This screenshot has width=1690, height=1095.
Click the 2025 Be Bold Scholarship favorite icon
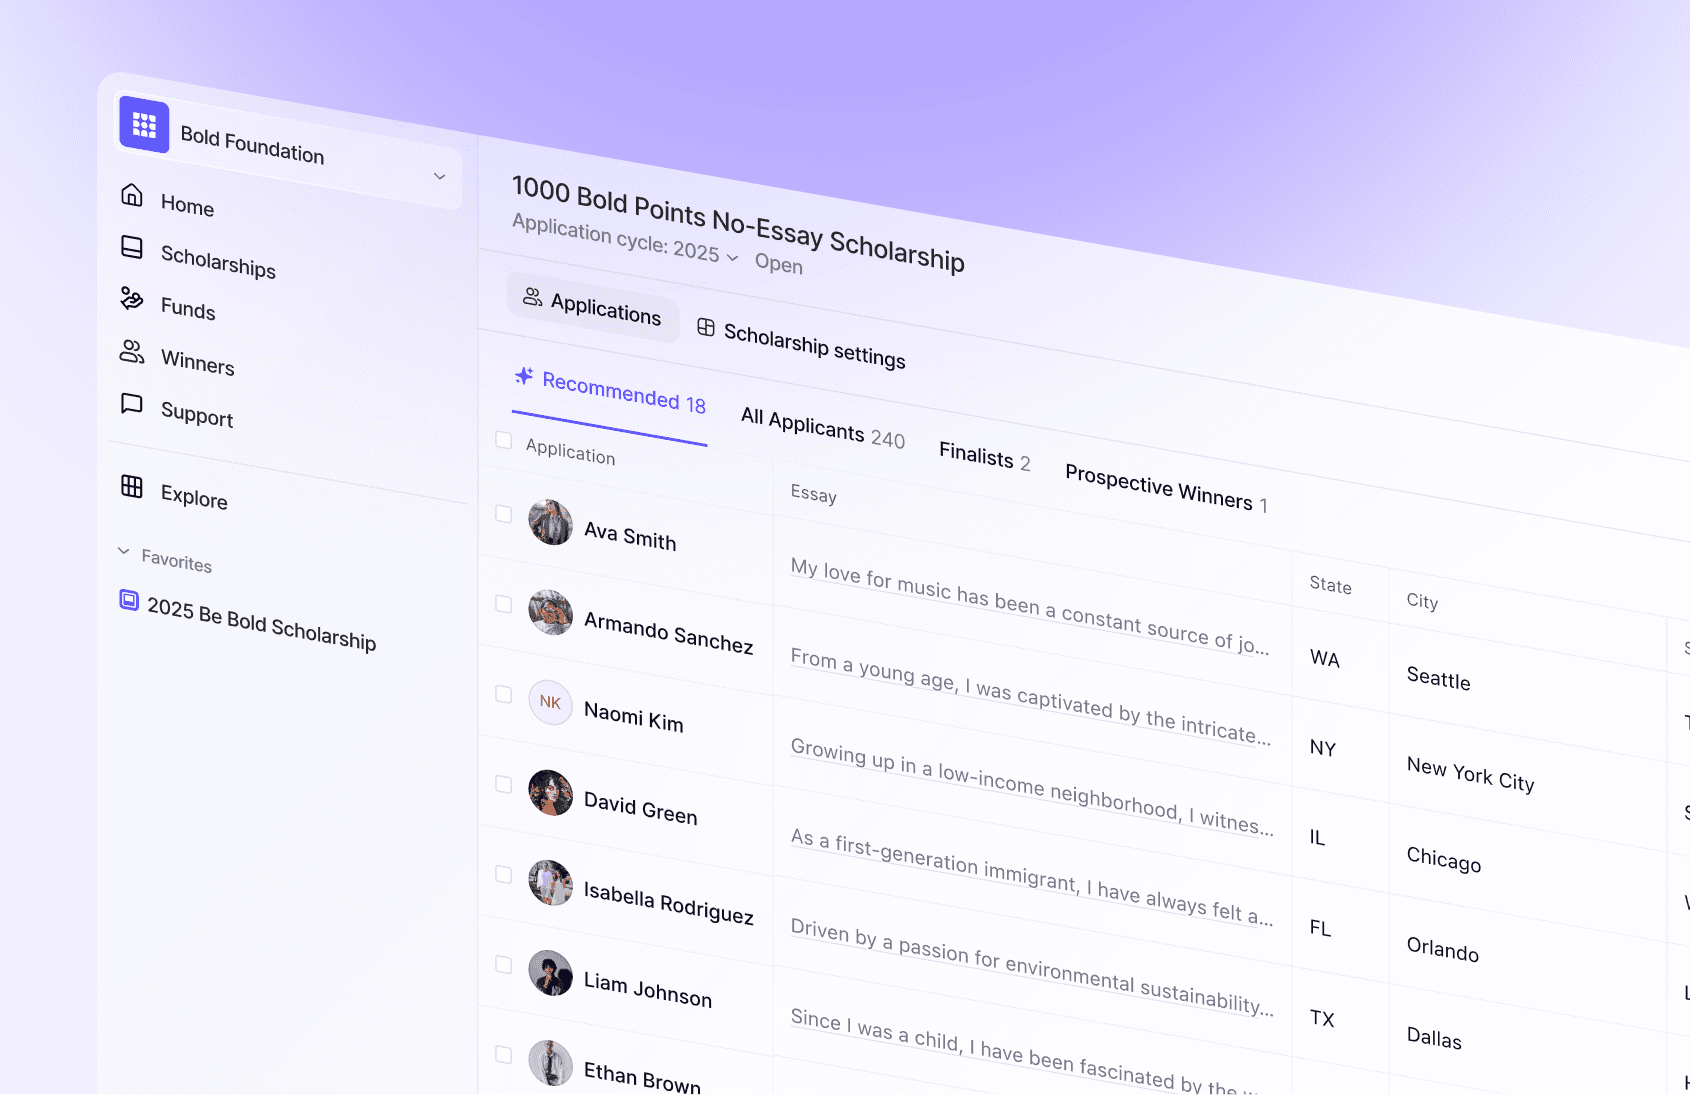point(129,600)
